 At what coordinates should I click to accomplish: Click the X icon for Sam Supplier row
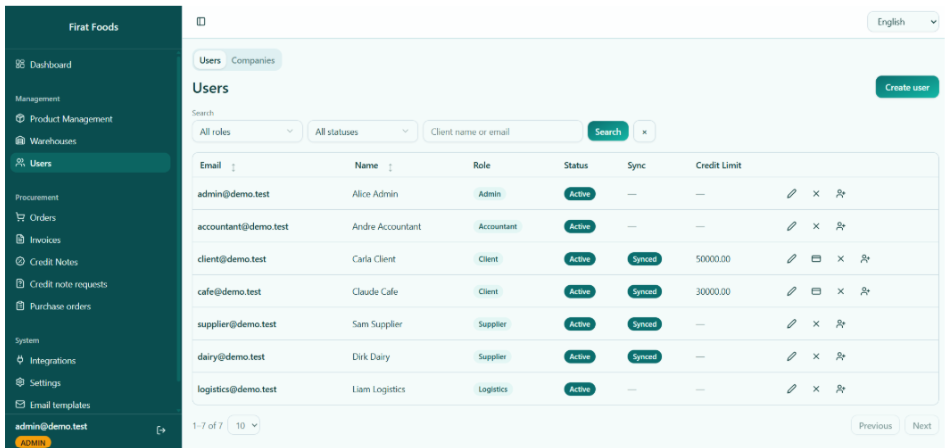coord(816,324)
